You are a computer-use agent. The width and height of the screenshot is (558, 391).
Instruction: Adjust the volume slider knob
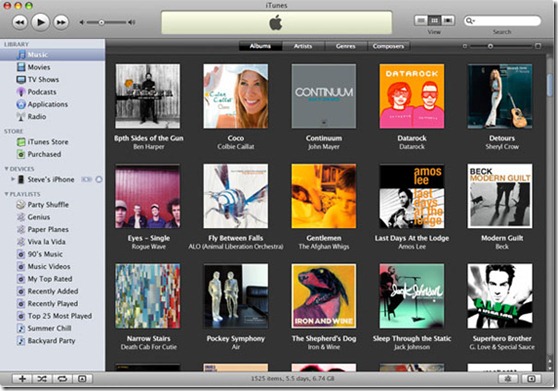pos(101,22)
